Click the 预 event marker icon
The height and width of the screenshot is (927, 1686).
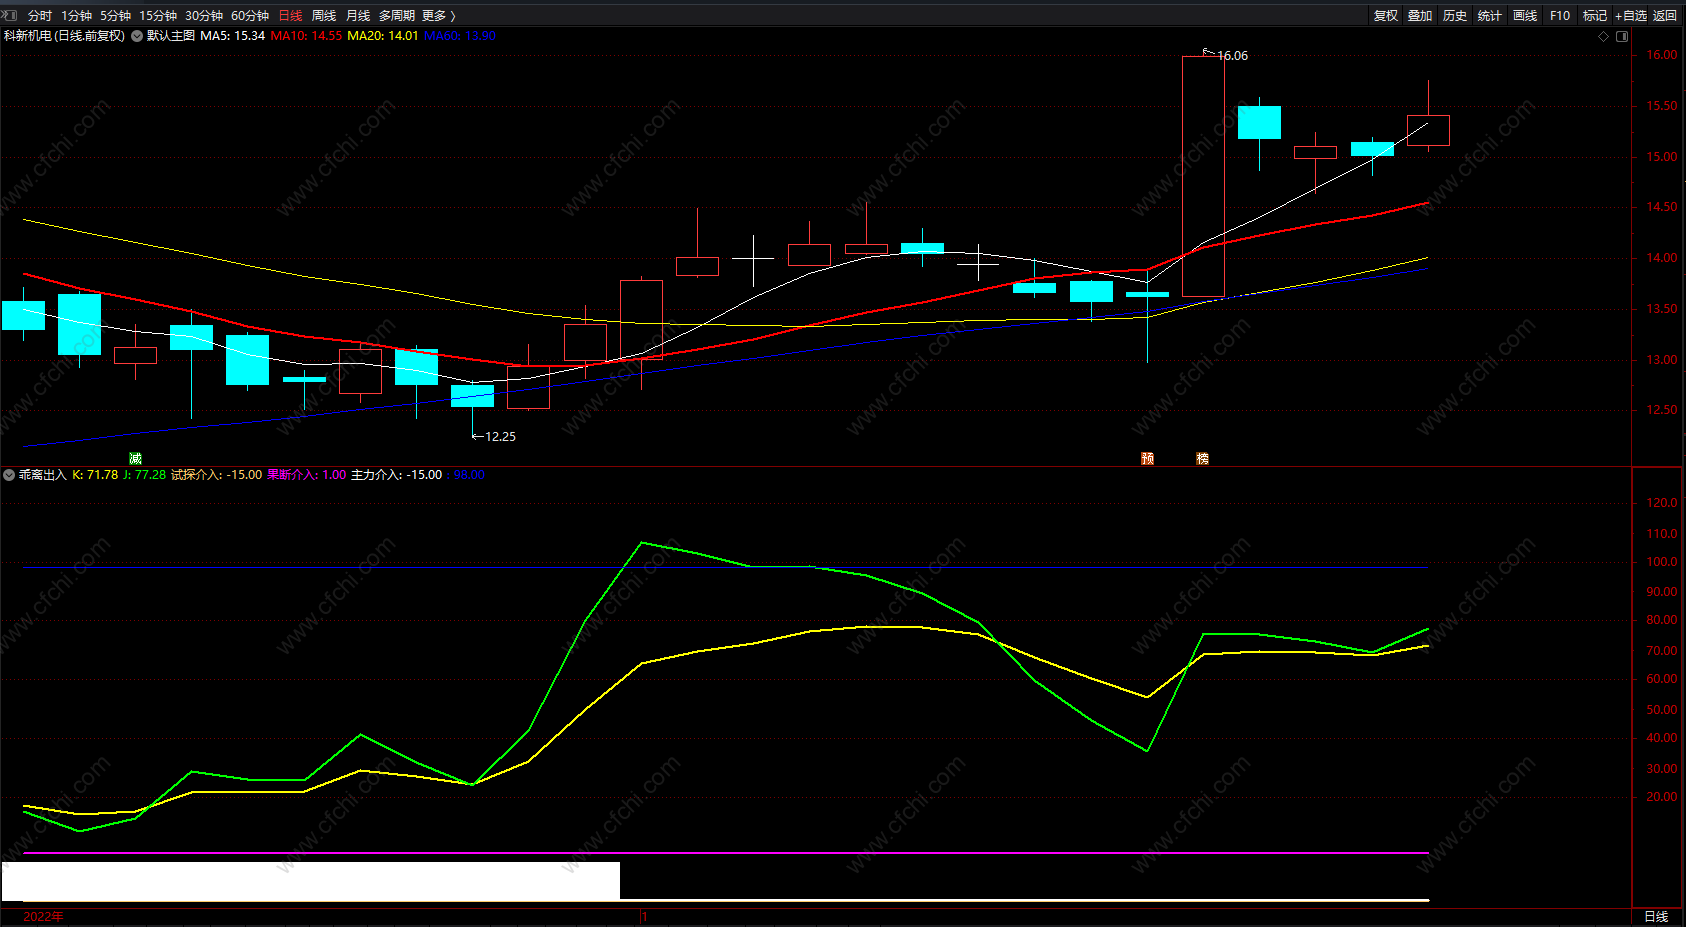[1147, 458]
